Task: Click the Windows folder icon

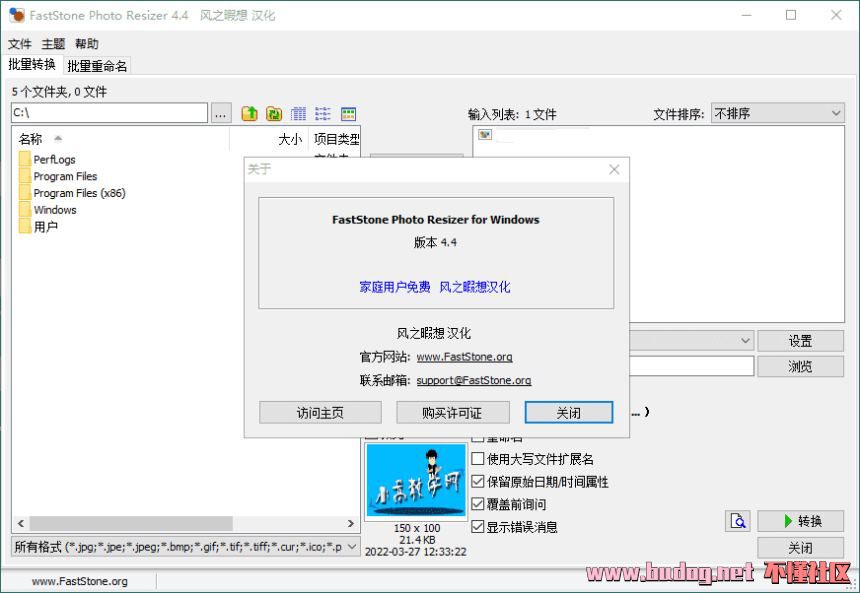Action: [x=25, y=210]
